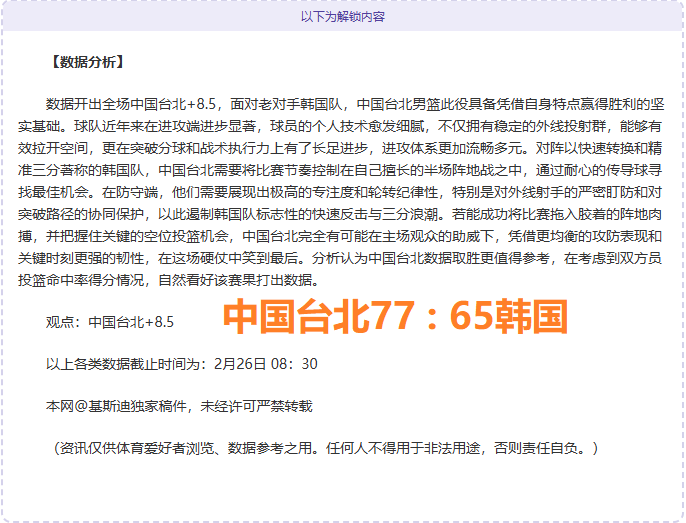The image size is (686, 523).
Task: Click the 以上各类数据截止时间为 label
Action: click(129, 364)
